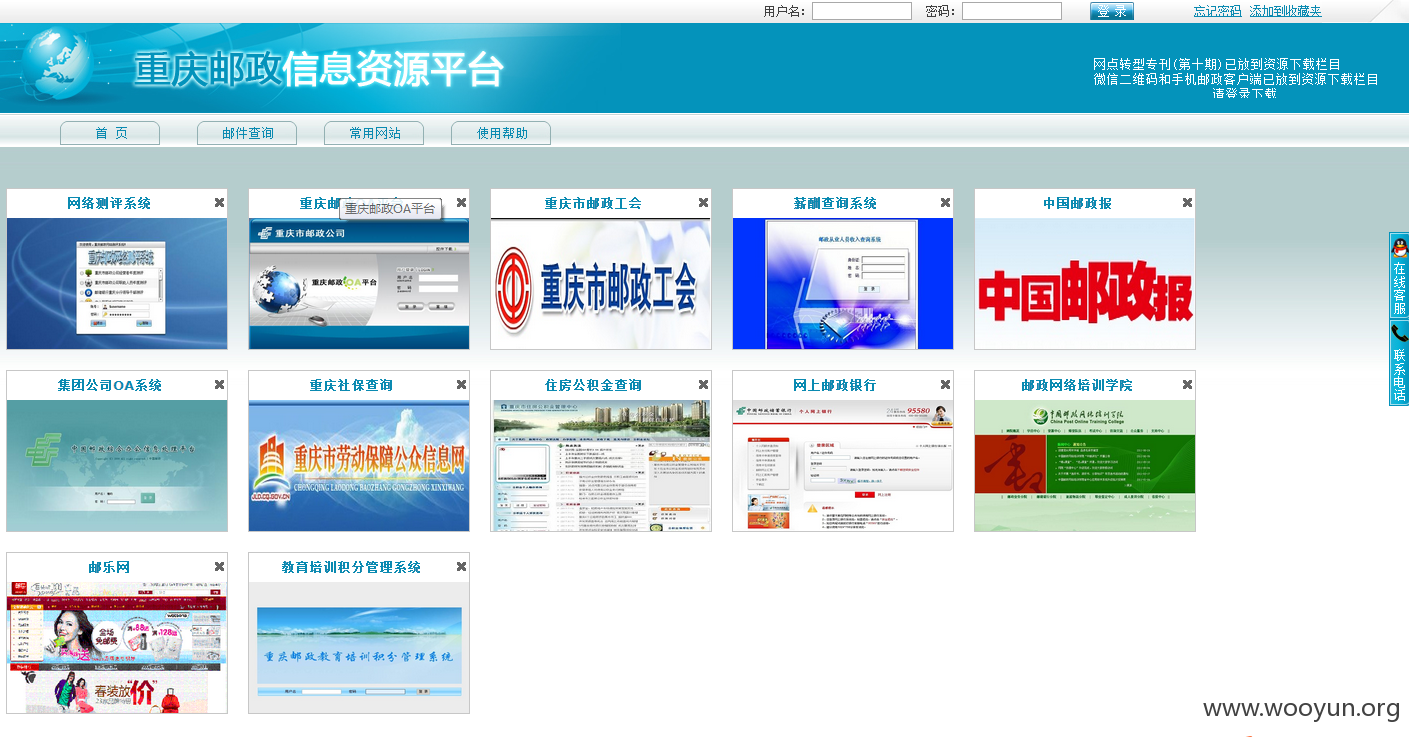Switch to the 邮件查询 tab
Screen dimensions: 1409x737
coord(247,133)
